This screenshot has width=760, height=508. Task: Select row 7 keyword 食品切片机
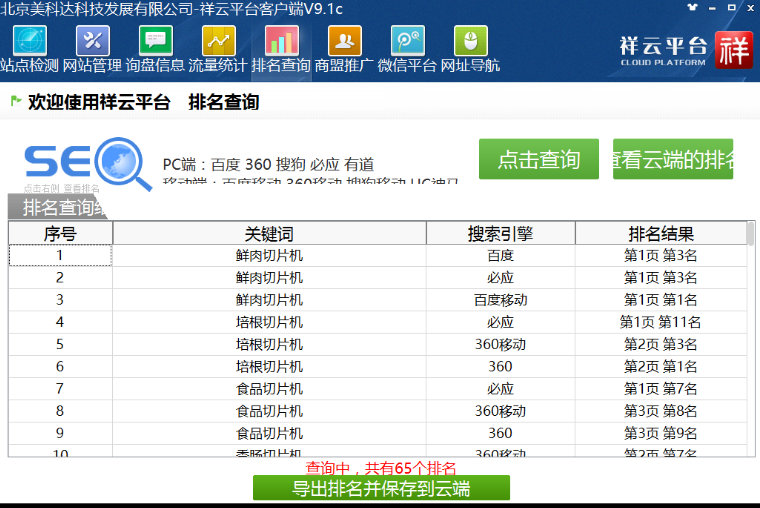coord(269,389)
